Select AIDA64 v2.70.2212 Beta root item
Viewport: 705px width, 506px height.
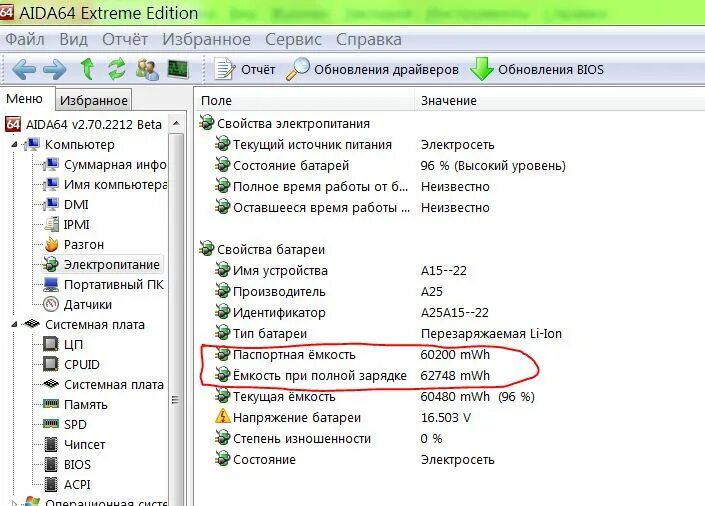pos(83,125)
